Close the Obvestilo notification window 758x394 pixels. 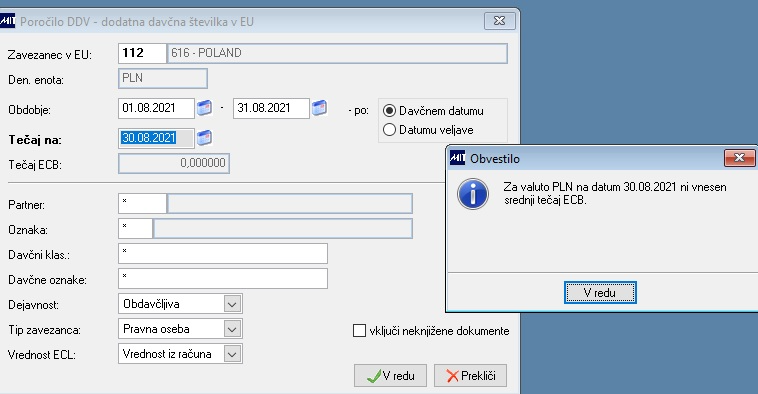739,158
